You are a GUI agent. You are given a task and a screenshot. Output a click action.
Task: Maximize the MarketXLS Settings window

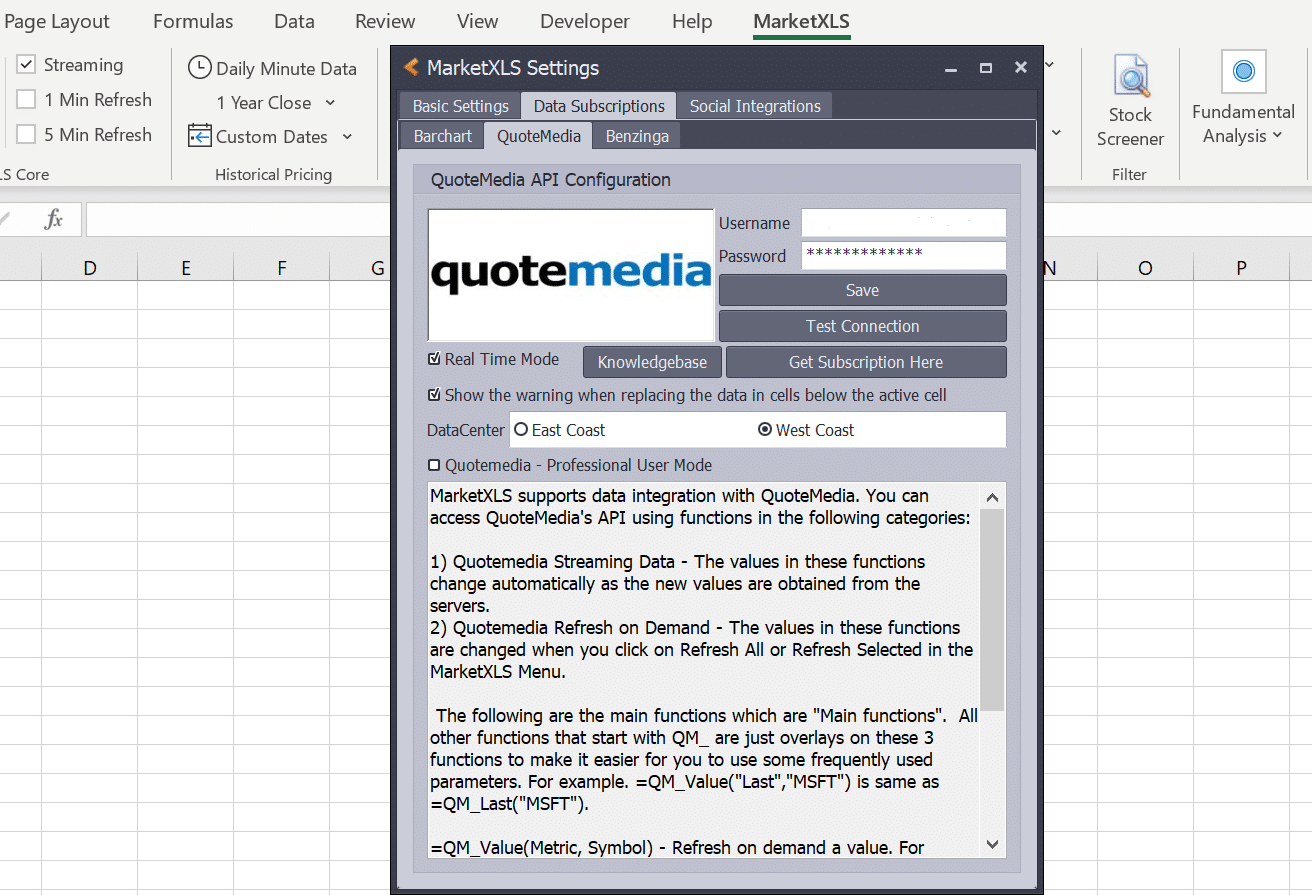tap(986, 68)
